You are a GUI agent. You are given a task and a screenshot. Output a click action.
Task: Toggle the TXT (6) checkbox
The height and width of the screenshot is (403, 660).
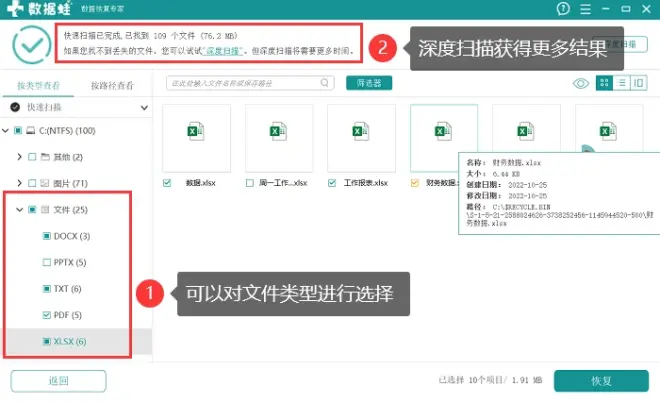pos(47,289)
